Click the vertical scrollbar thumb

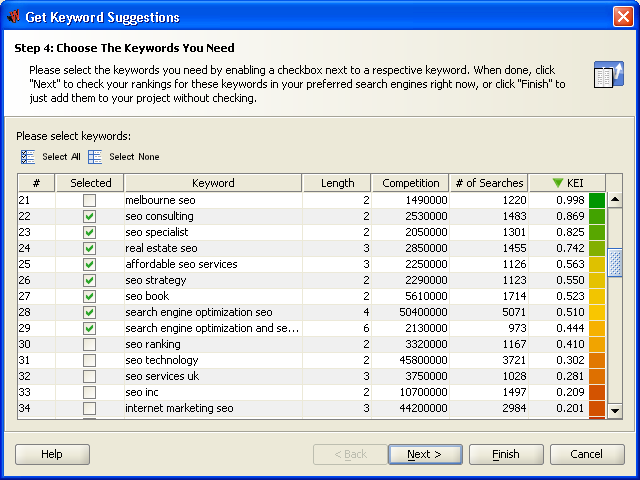tap(615, 263)
